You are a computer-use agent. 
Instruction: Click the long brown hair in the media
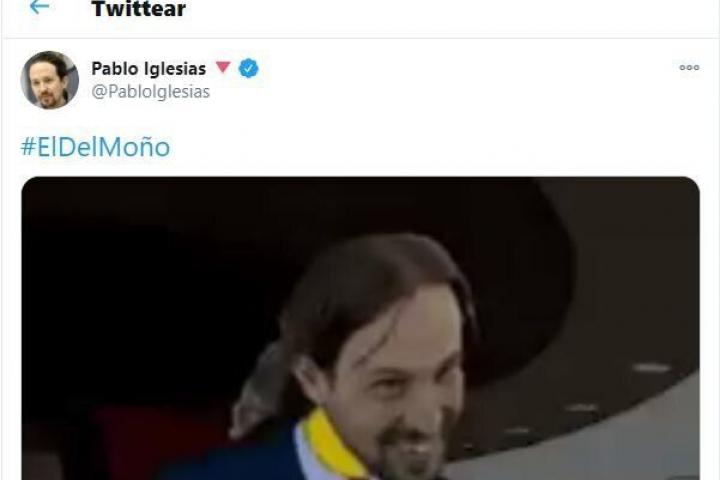(363, 294)
